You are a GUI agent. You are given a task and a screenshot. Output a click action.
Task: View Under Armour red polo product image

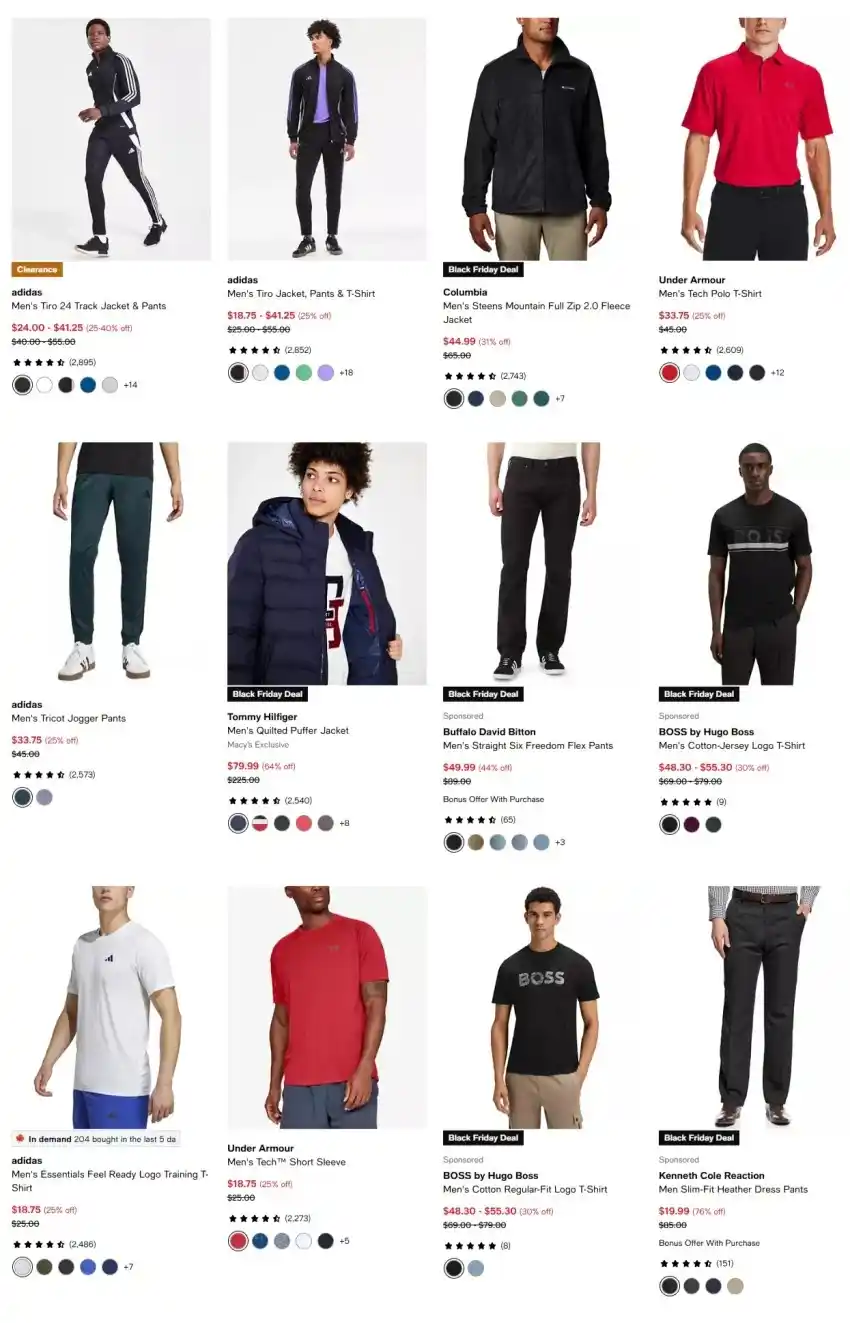pyautogui.click(x=758, y=139)
